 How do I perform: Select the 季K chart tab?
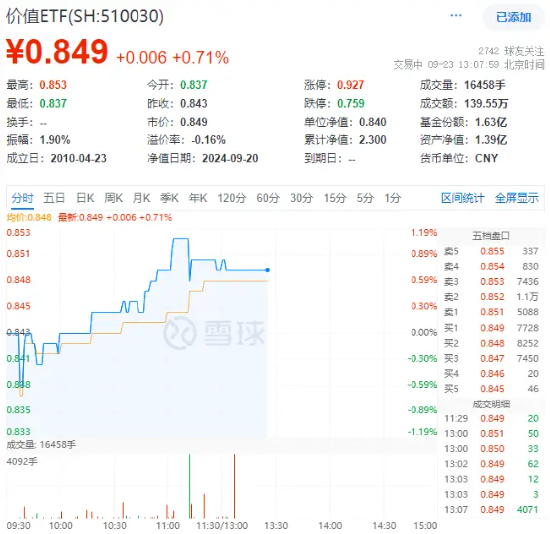(169, 198)
